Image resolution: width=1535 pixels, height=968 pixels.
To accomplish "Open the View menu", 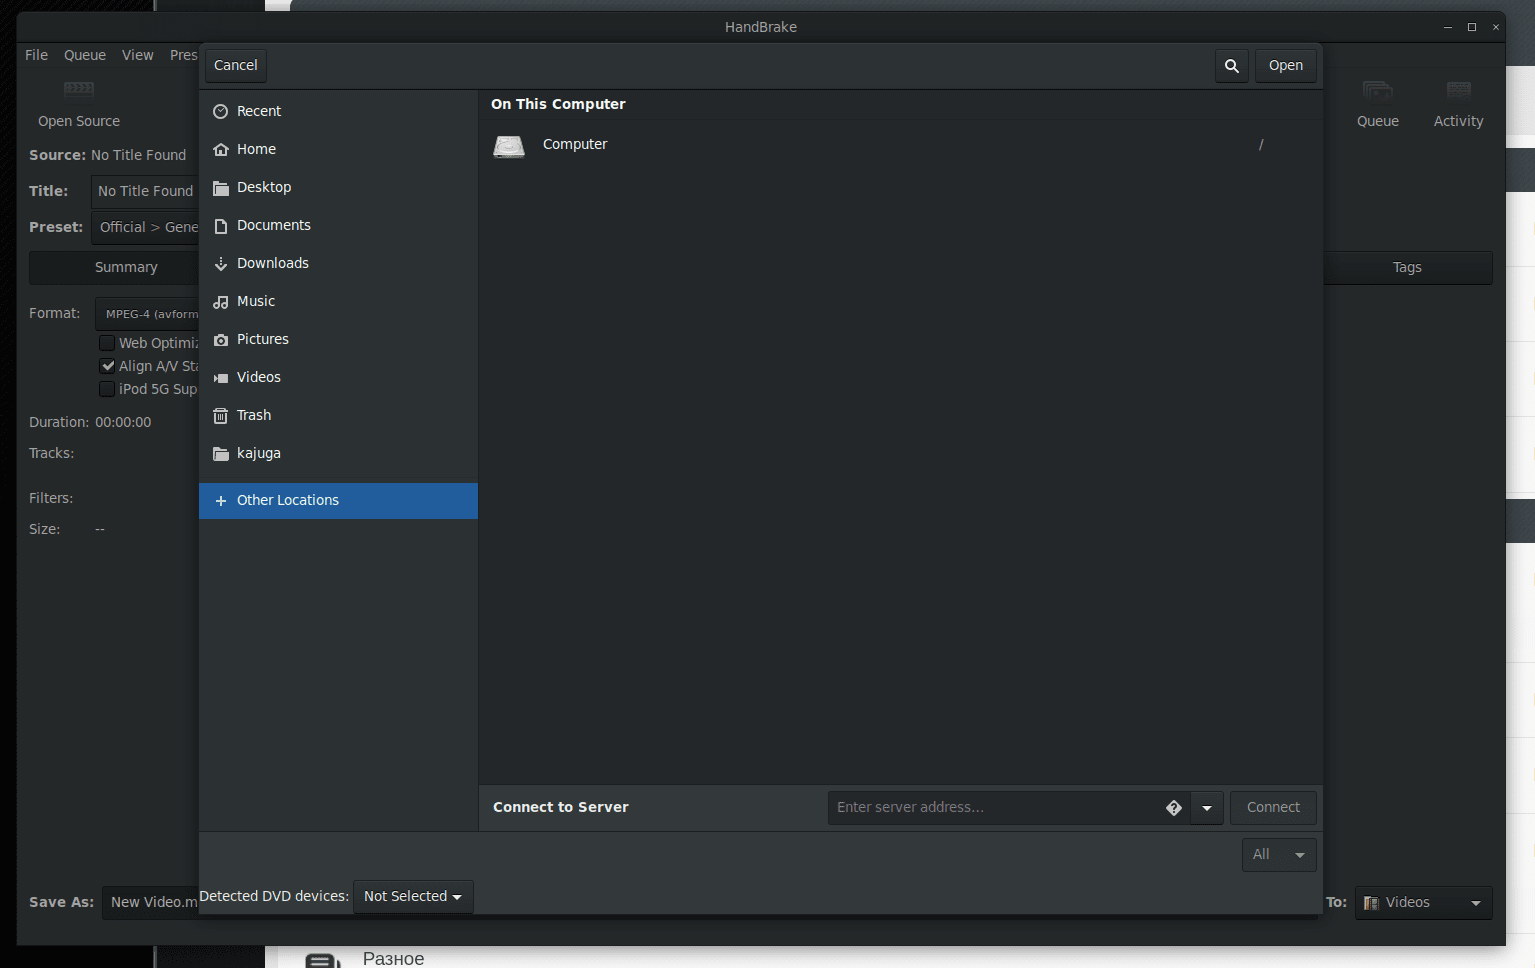I will 138,55.
